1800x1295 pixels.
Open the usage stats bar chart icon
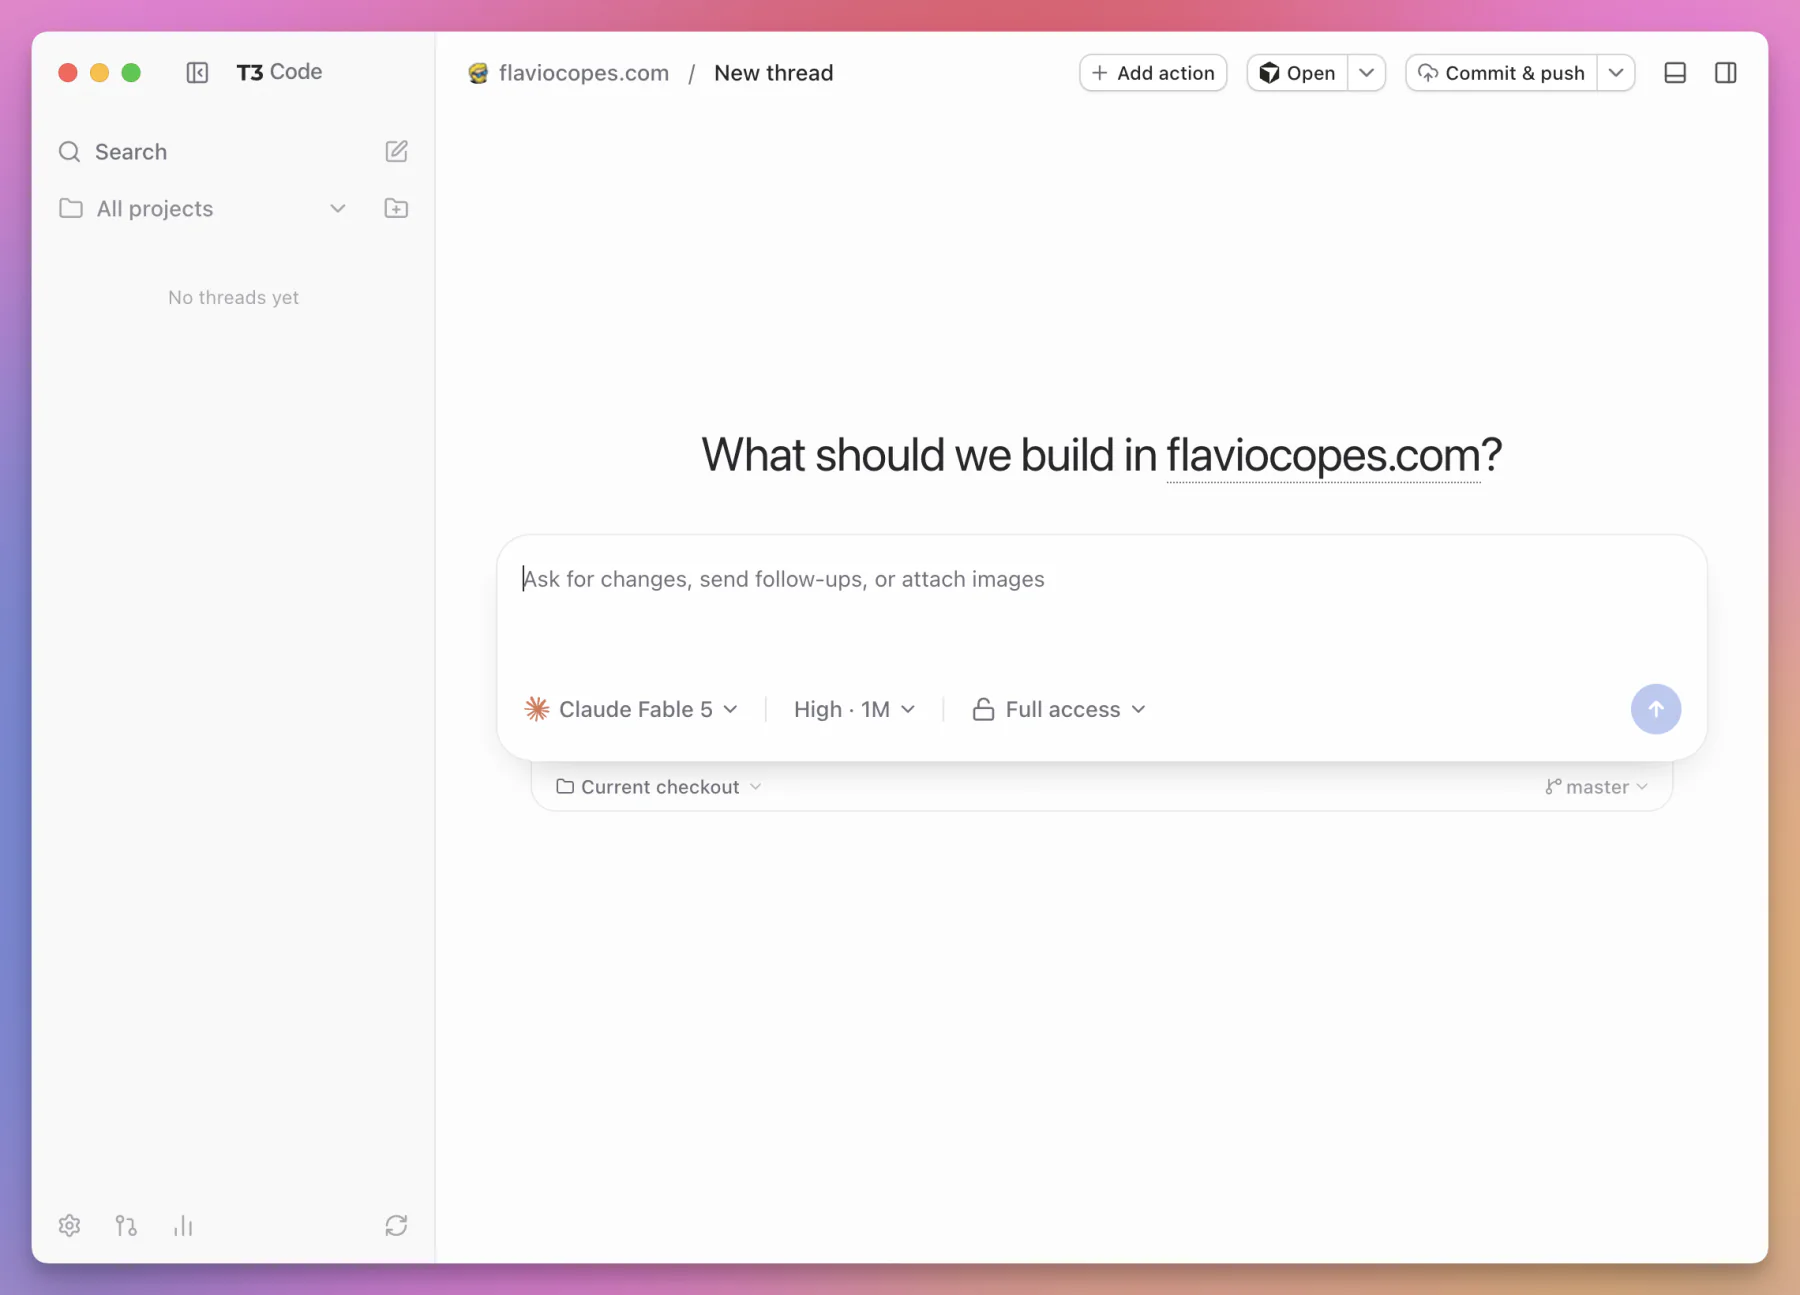(x=183, y=1225)
